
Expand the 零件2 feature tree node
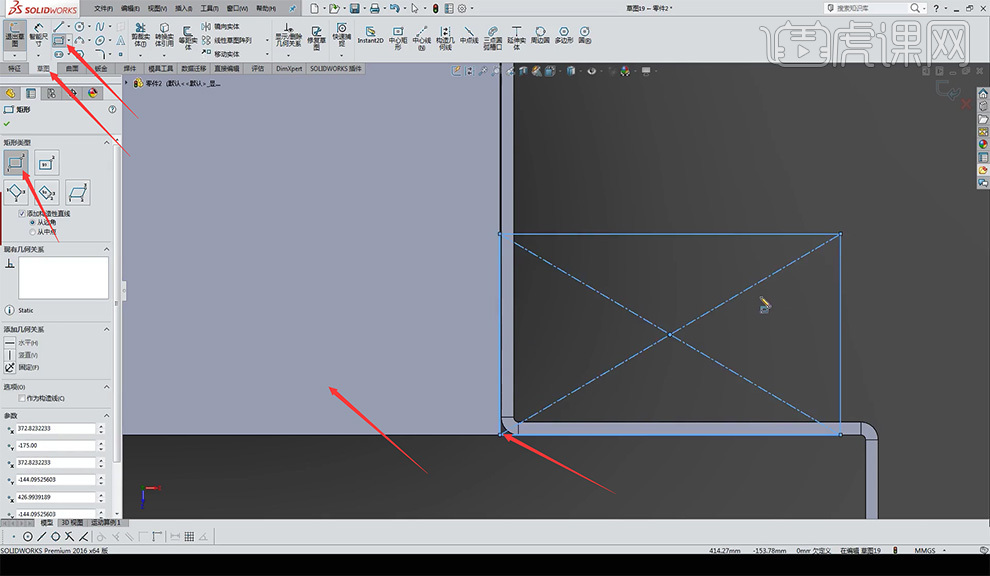pyautogui.click(x=127, y=83)
